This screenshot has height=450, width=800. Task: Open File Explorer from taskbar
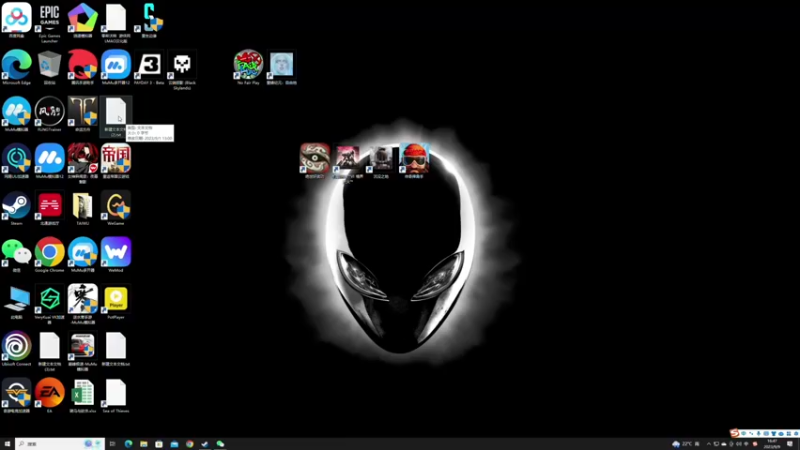(x=143, y=444)
